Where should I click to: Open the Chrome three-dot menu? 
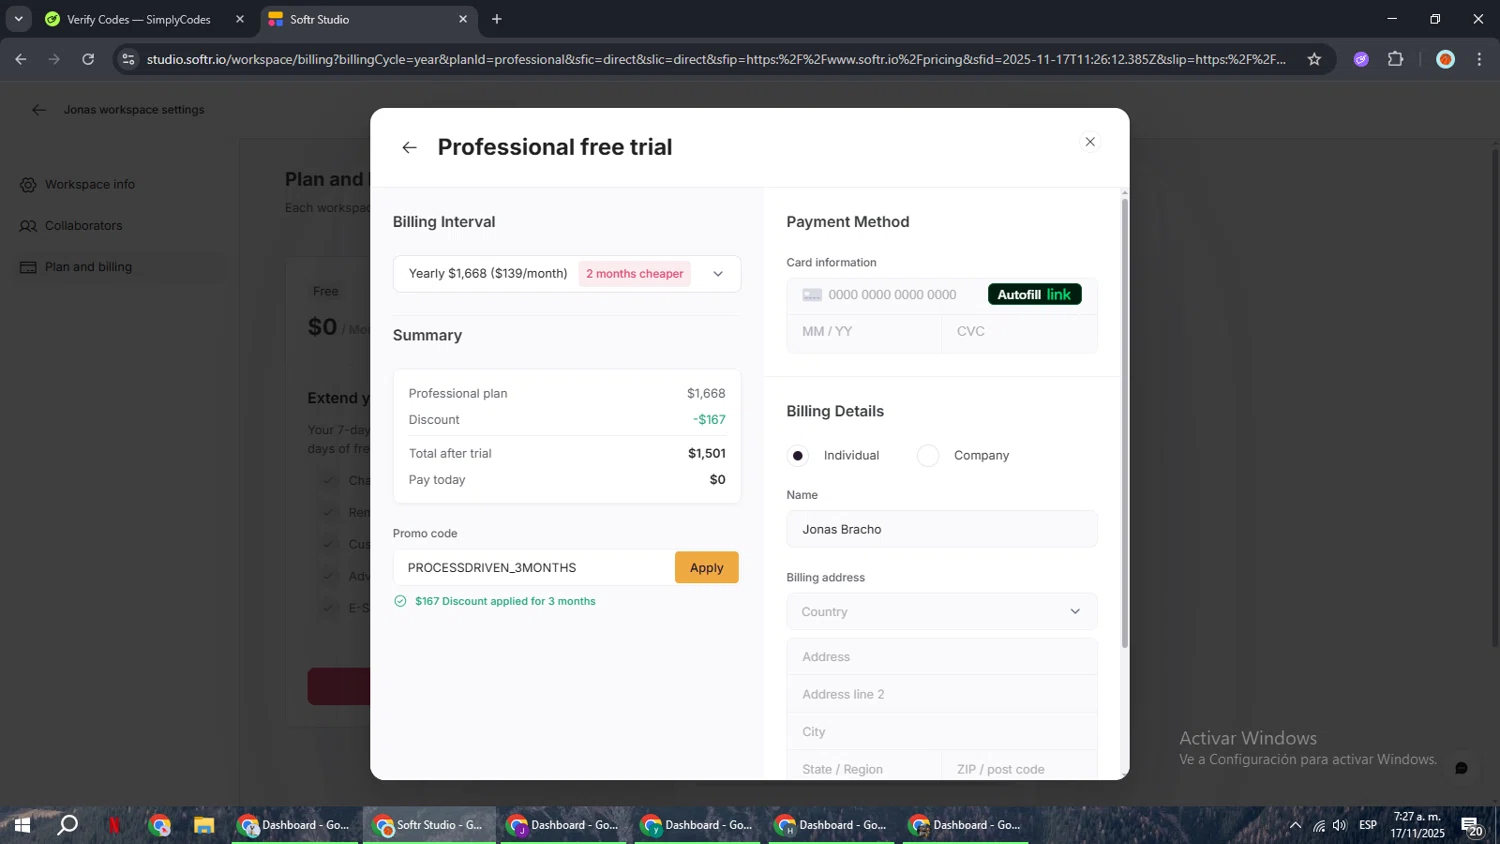1479,59
